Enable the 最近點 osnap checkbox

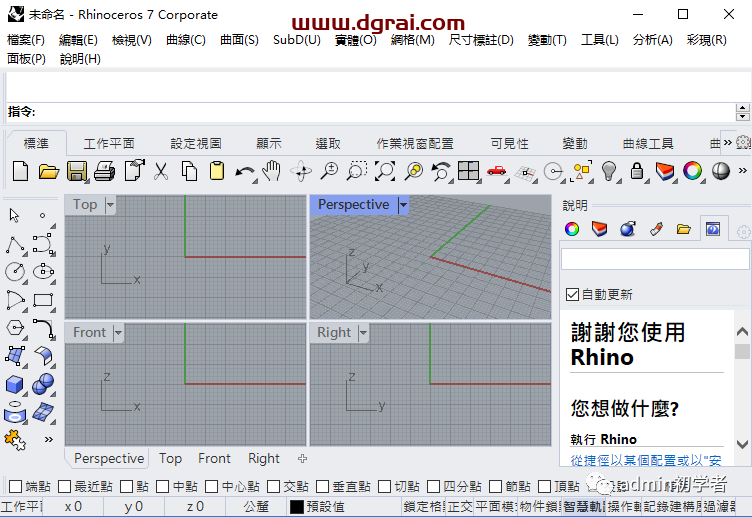[x=64, y=486]
